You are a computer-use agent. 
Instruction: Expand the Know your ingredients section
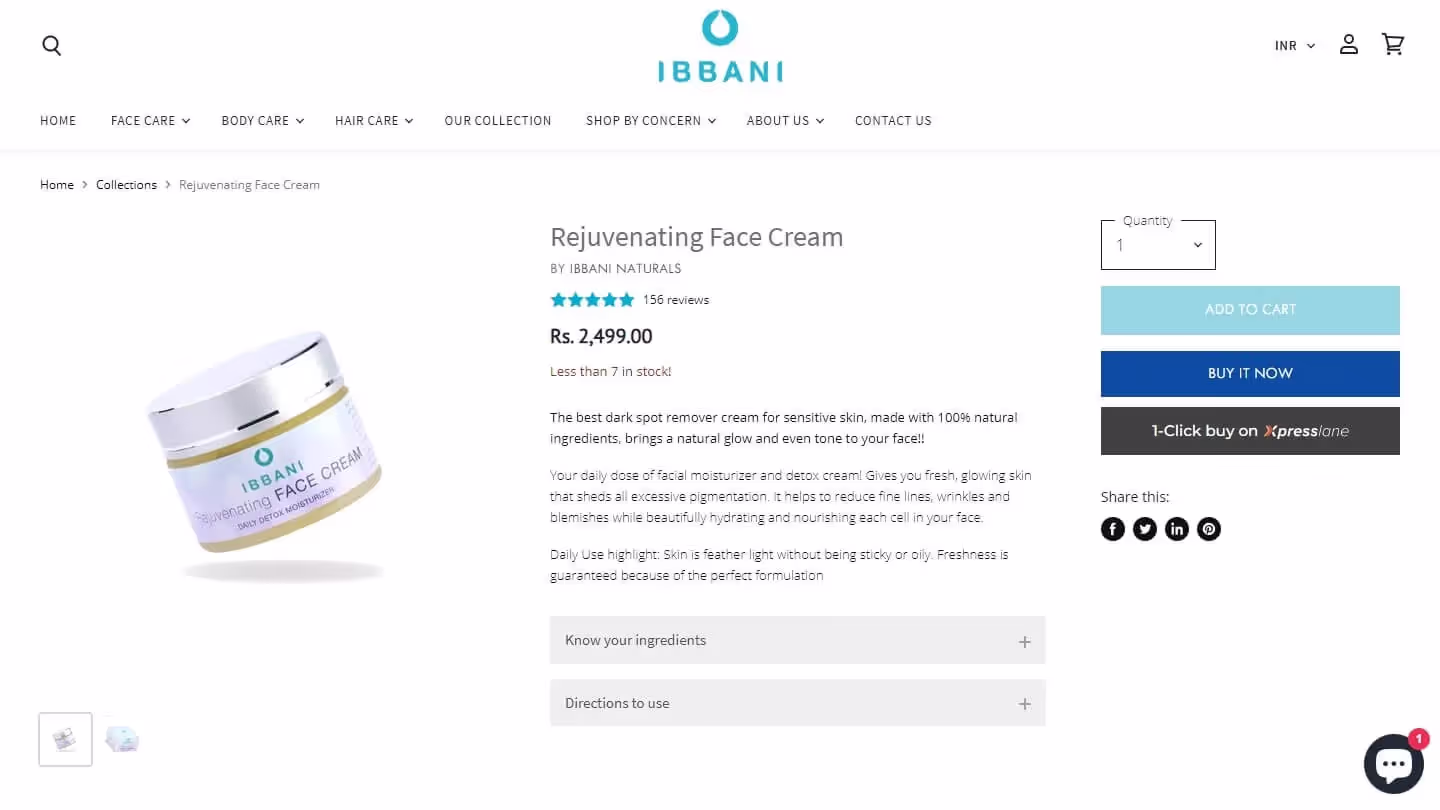(797, 640)
